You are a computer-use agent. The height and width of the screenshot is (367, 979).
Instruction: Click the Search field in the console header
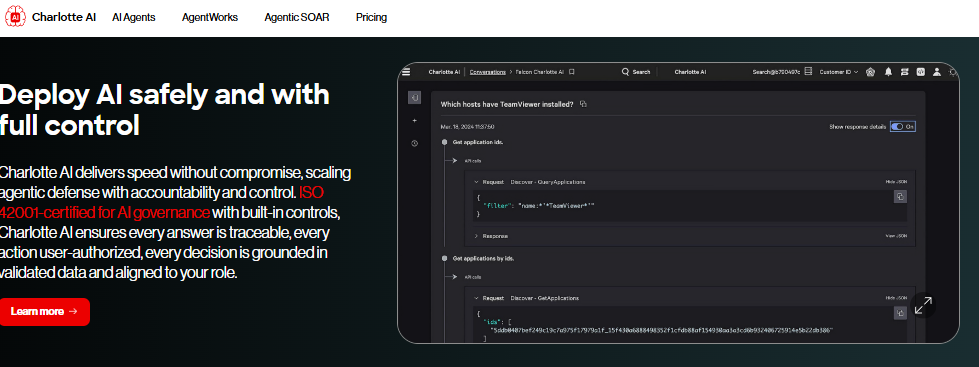(x=636, y=72)
